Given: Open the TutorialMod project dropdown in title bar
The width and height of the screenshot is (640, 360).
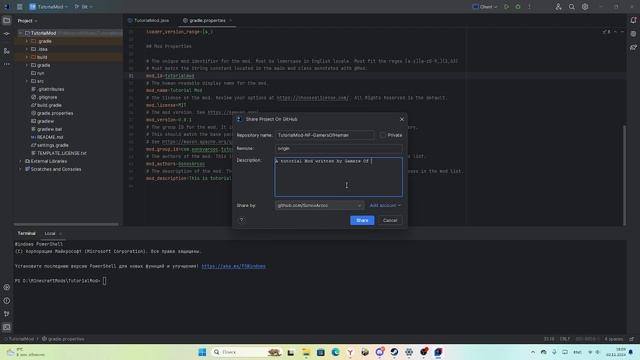Looking at the screenshot, I should click(x=48, y=7).
